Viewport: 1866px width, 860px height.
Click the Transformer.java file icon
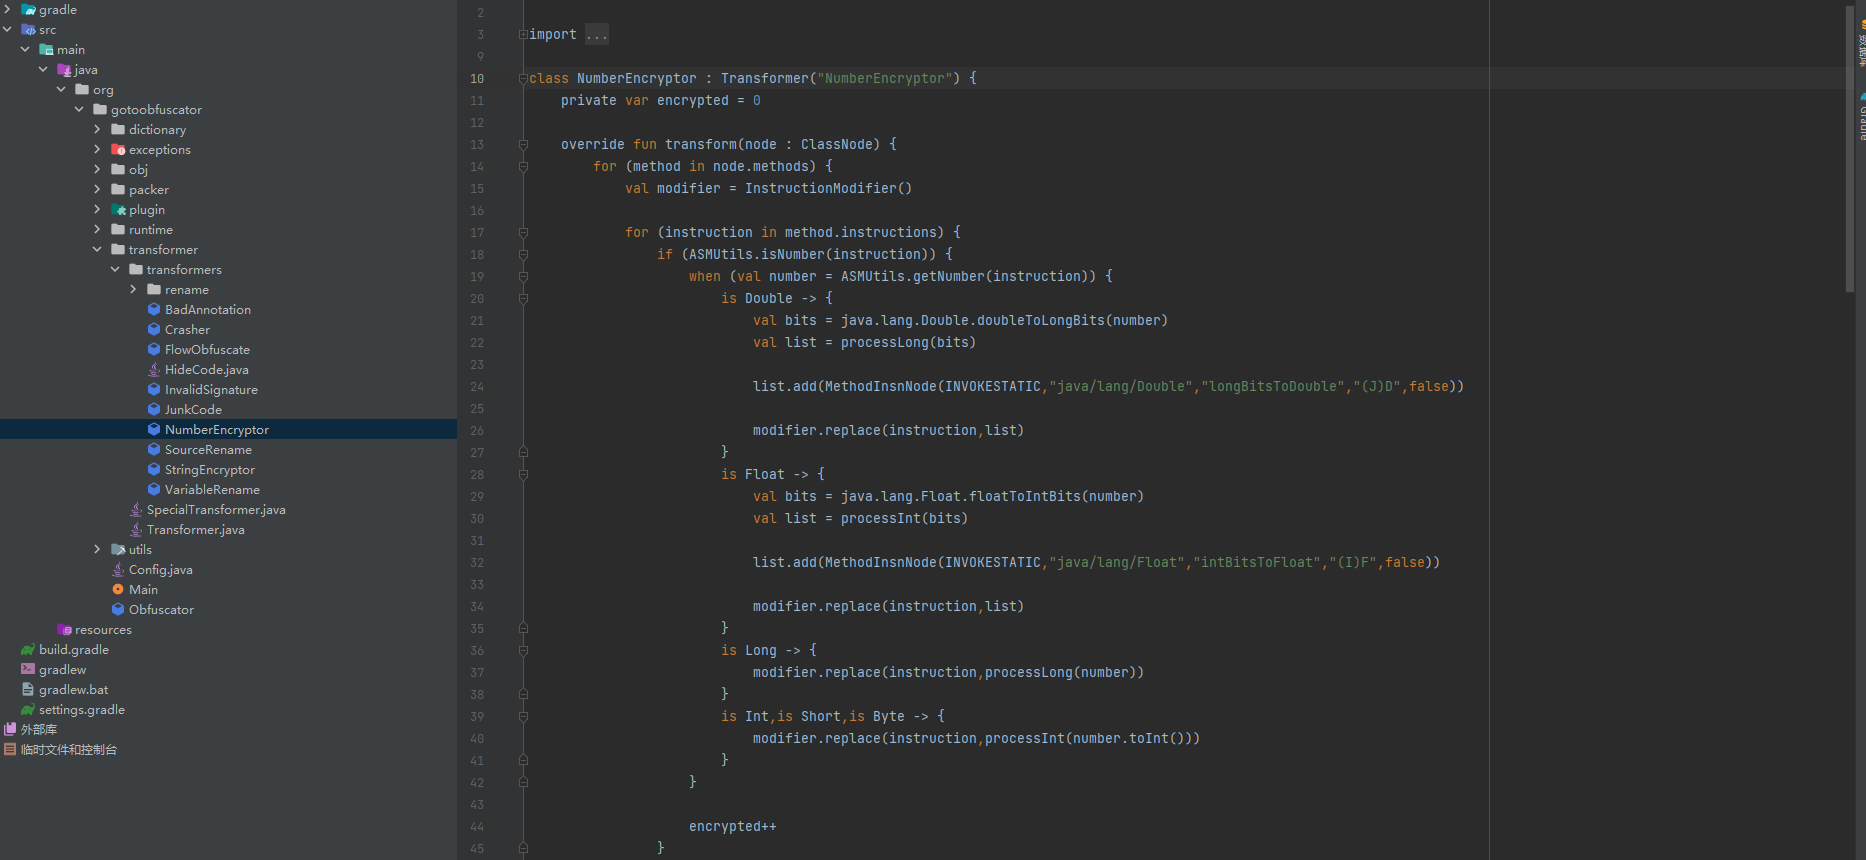coord(136,529)
